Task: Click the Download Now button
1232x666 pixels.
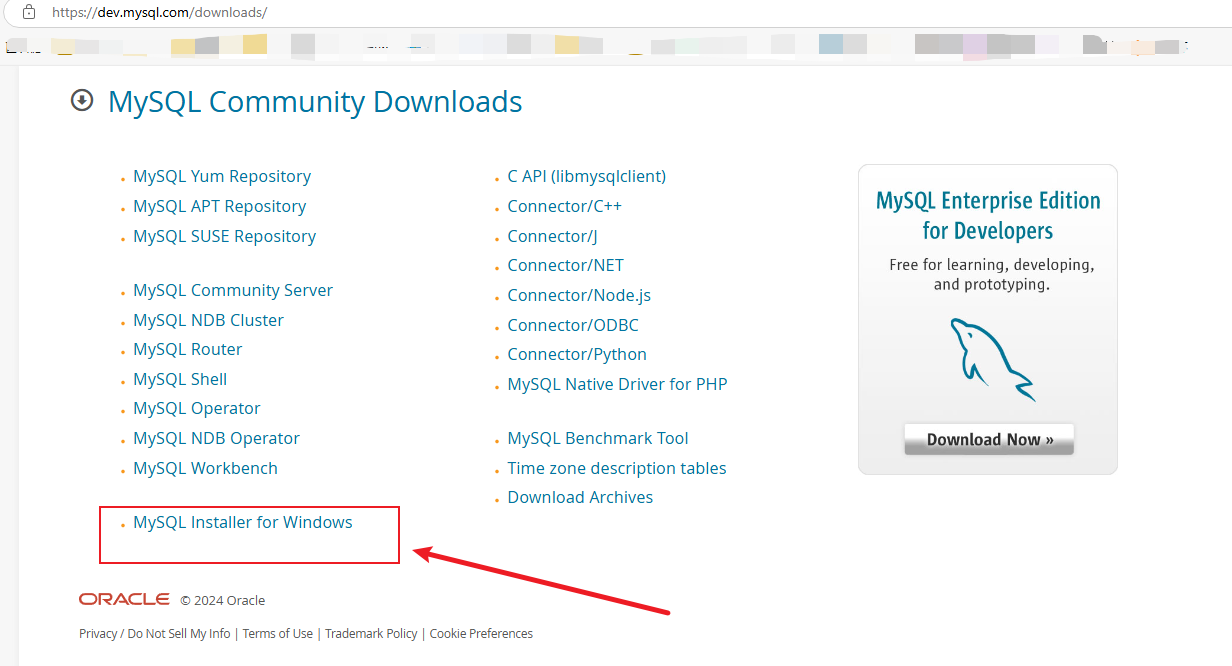Action: [989, 439]
